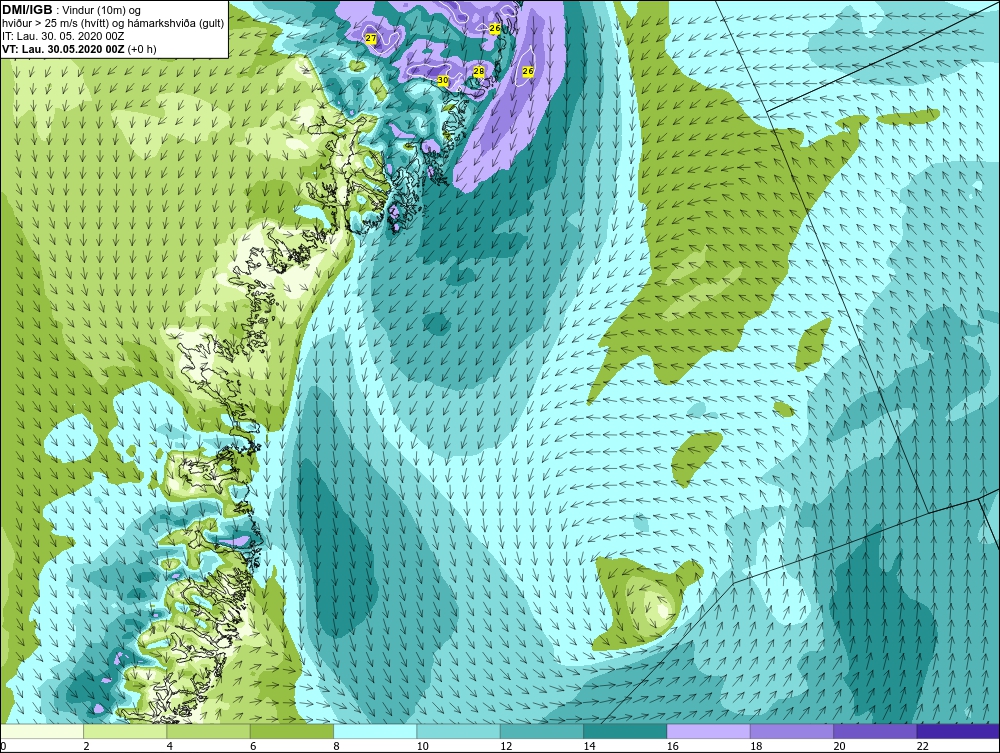The height and width of the screenshot is (753, 1000).
Task: Choose the 12–14 m/s teal legend swatch
Action: pyautogui.click(x=541, y=731)
